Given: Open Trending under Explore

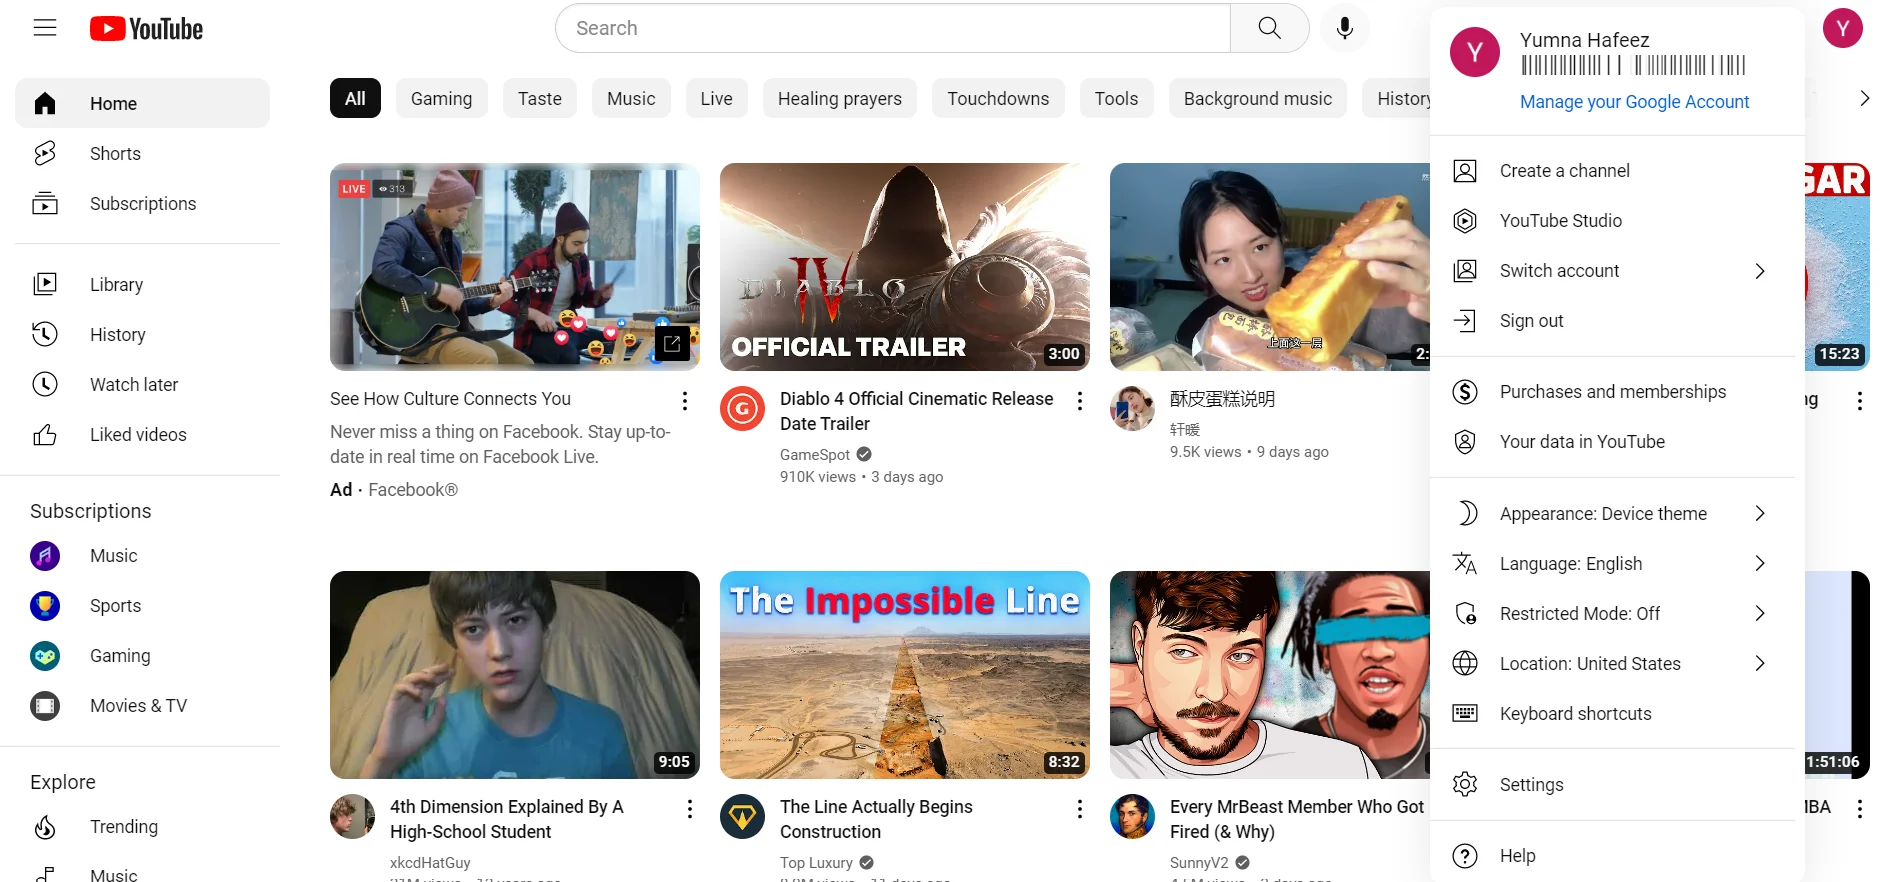Looking at the screenshot, I should (142, 826).
